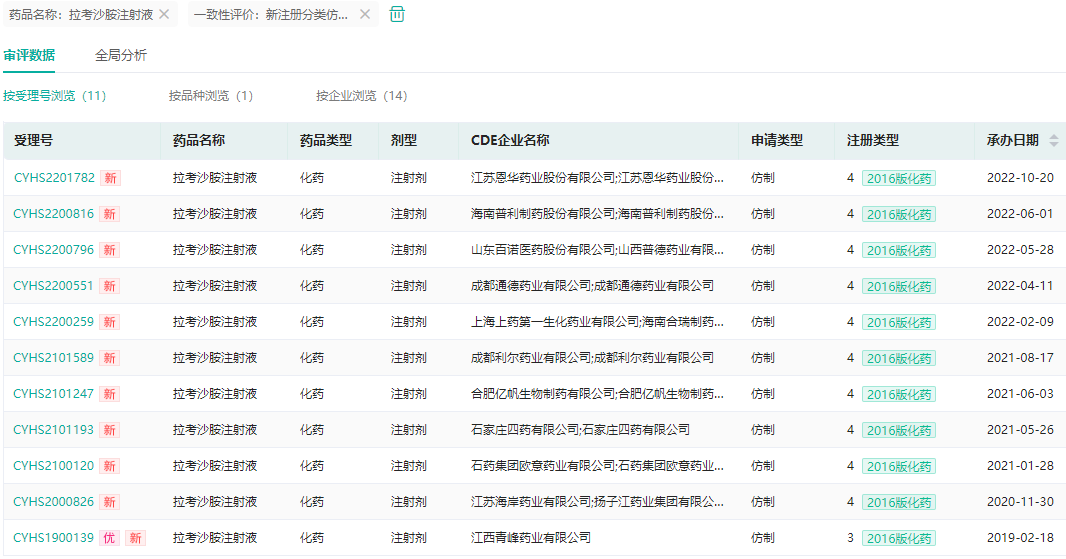This screenshot has width=1066, height=559.
Task: Open 按品种浏览 (1) view
Action: click(210, 96)
